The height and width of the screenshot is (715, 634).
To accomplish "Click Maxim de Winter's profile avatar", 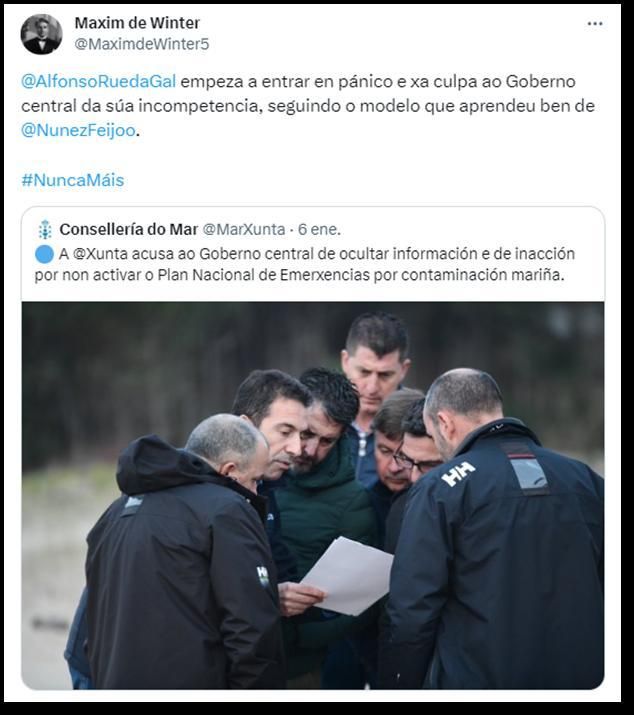I will 42,34.
